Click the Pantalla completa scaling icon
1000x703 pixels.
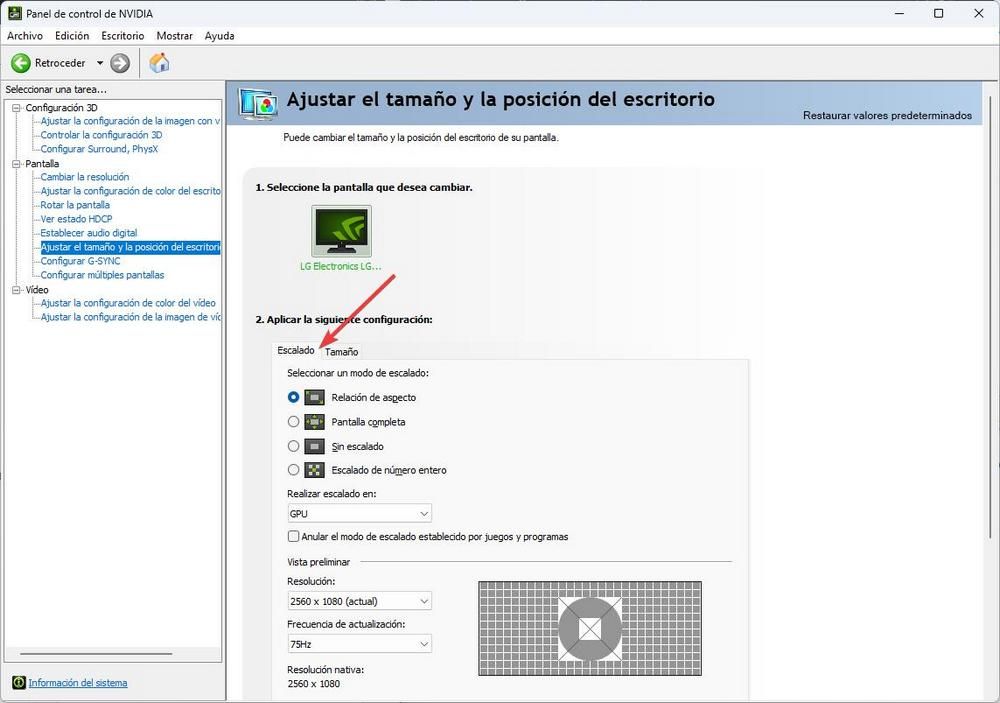(314, 422)
